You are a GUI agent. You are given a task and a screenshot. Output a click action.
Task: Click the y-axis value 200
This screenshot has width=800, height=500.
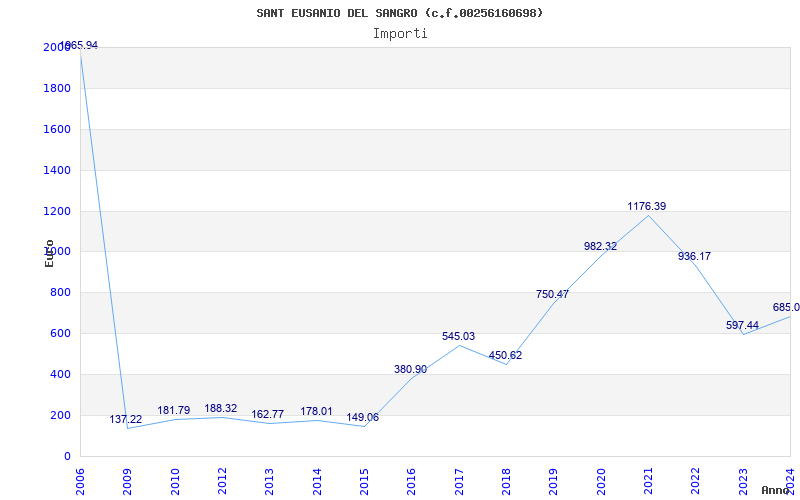point(60,415)
